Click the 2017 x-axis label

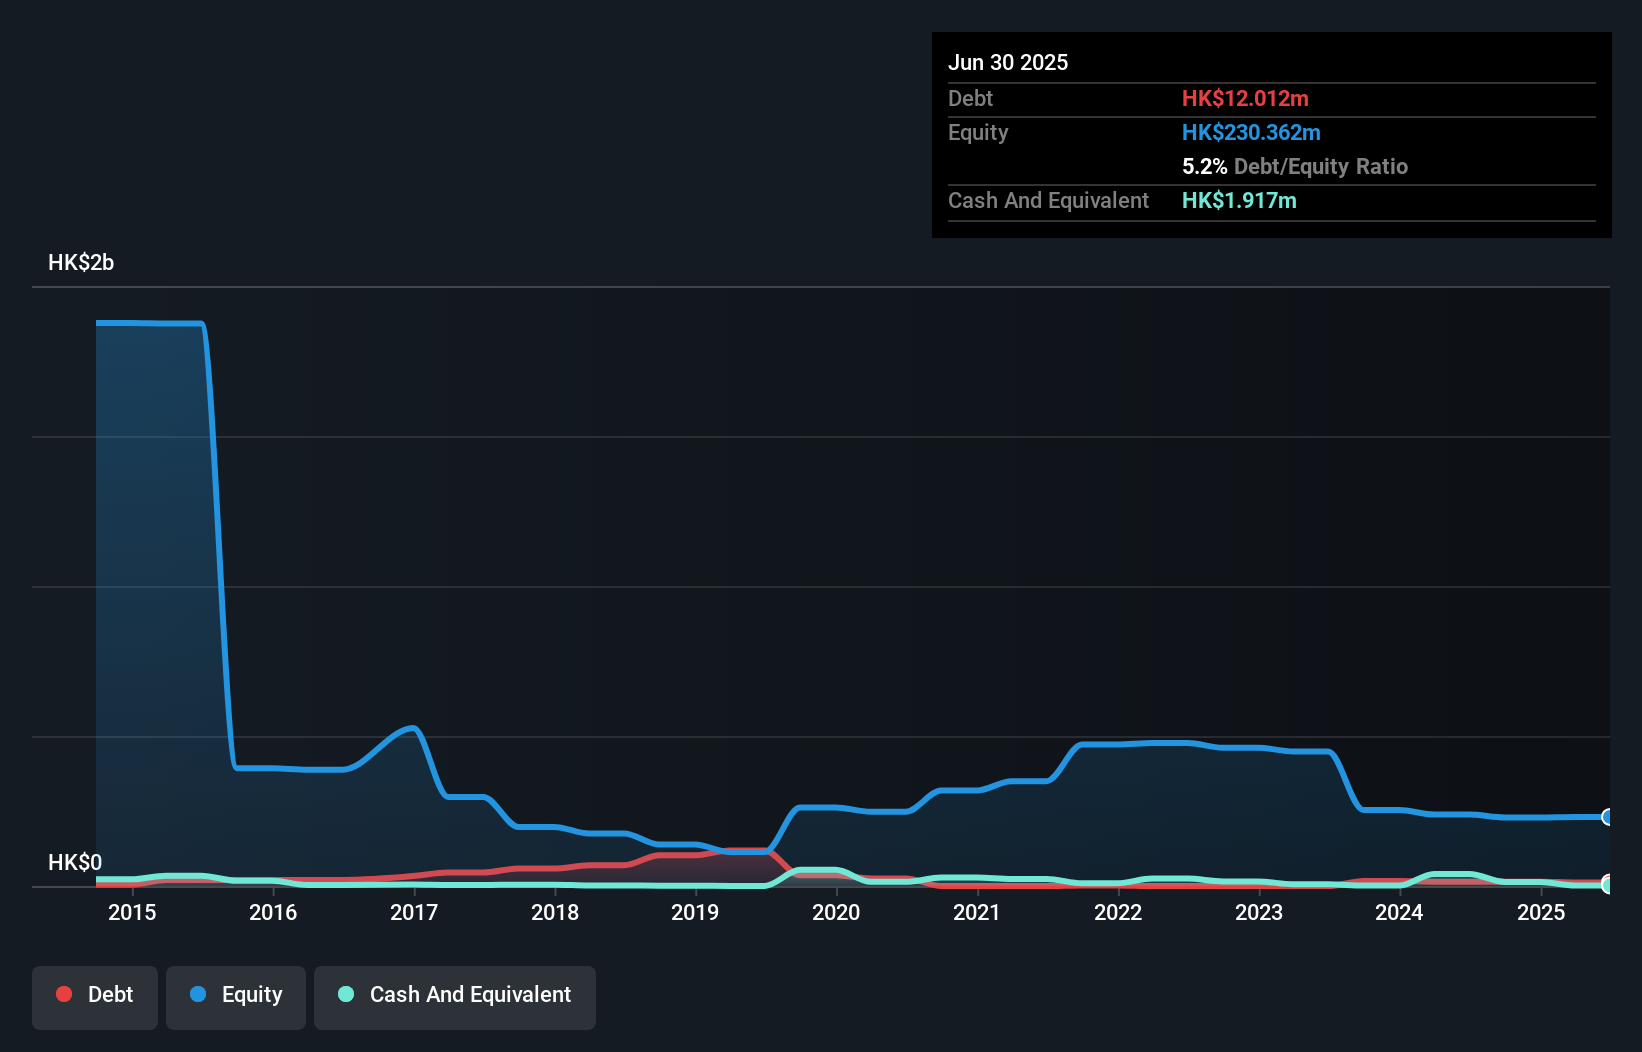click(414, 912)
